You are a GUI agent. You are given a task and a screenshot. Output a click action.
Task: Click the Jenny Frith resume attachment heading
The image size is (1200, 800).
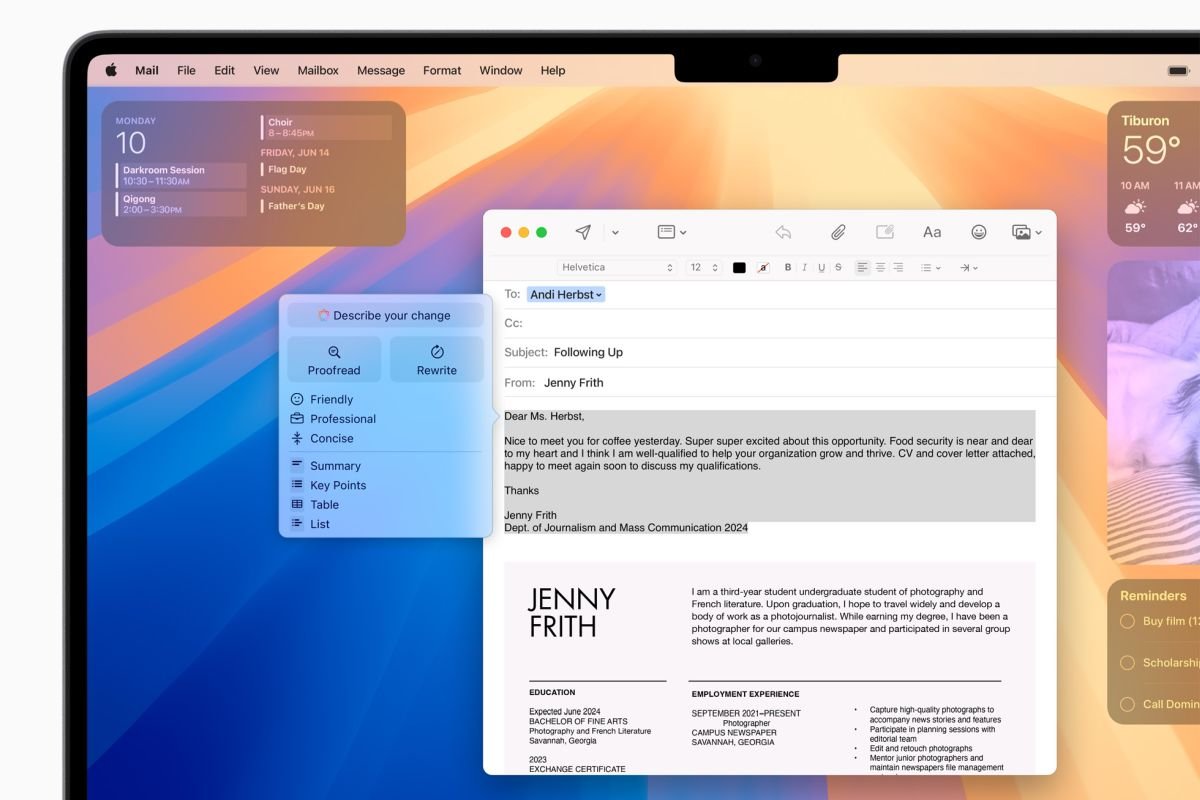571,612
